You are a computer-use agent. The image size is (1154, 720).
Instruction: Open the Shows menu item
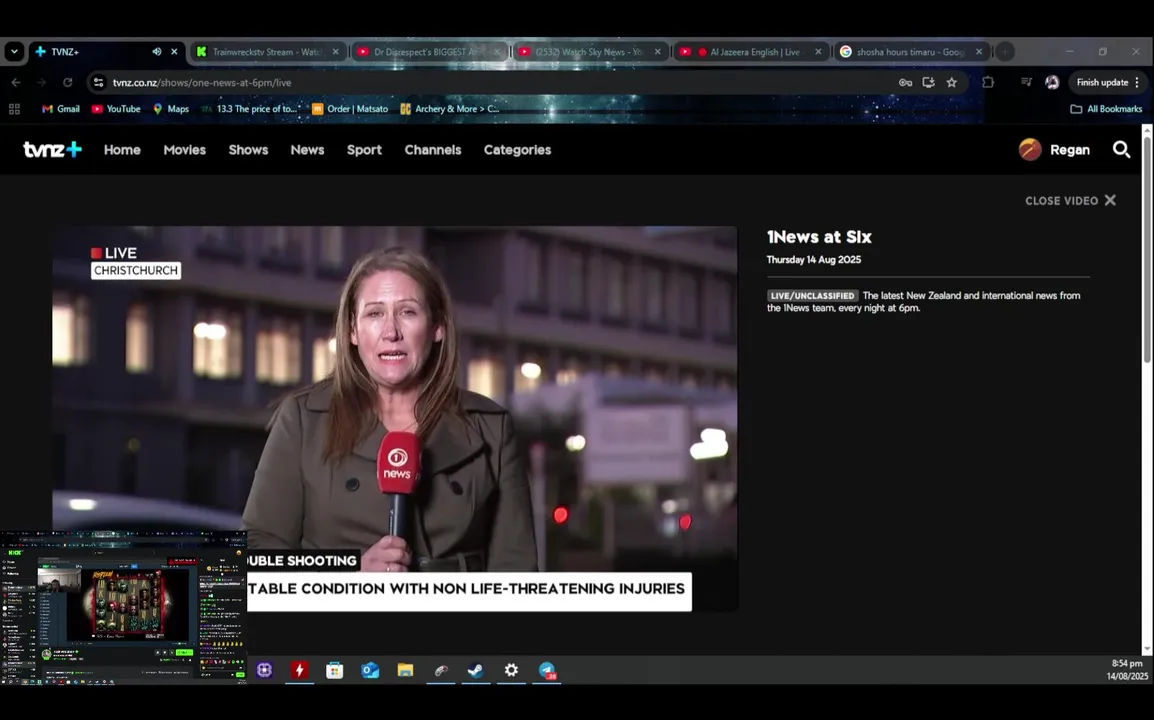tap(248, 149)
